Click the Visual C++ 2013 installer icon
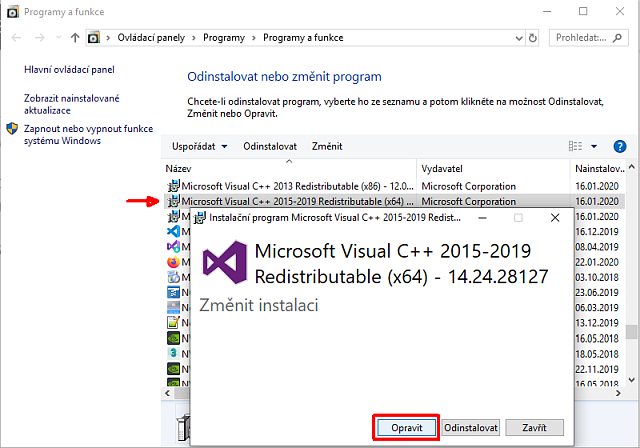Screen dimensions: 640x448 (x=173, y=186)
